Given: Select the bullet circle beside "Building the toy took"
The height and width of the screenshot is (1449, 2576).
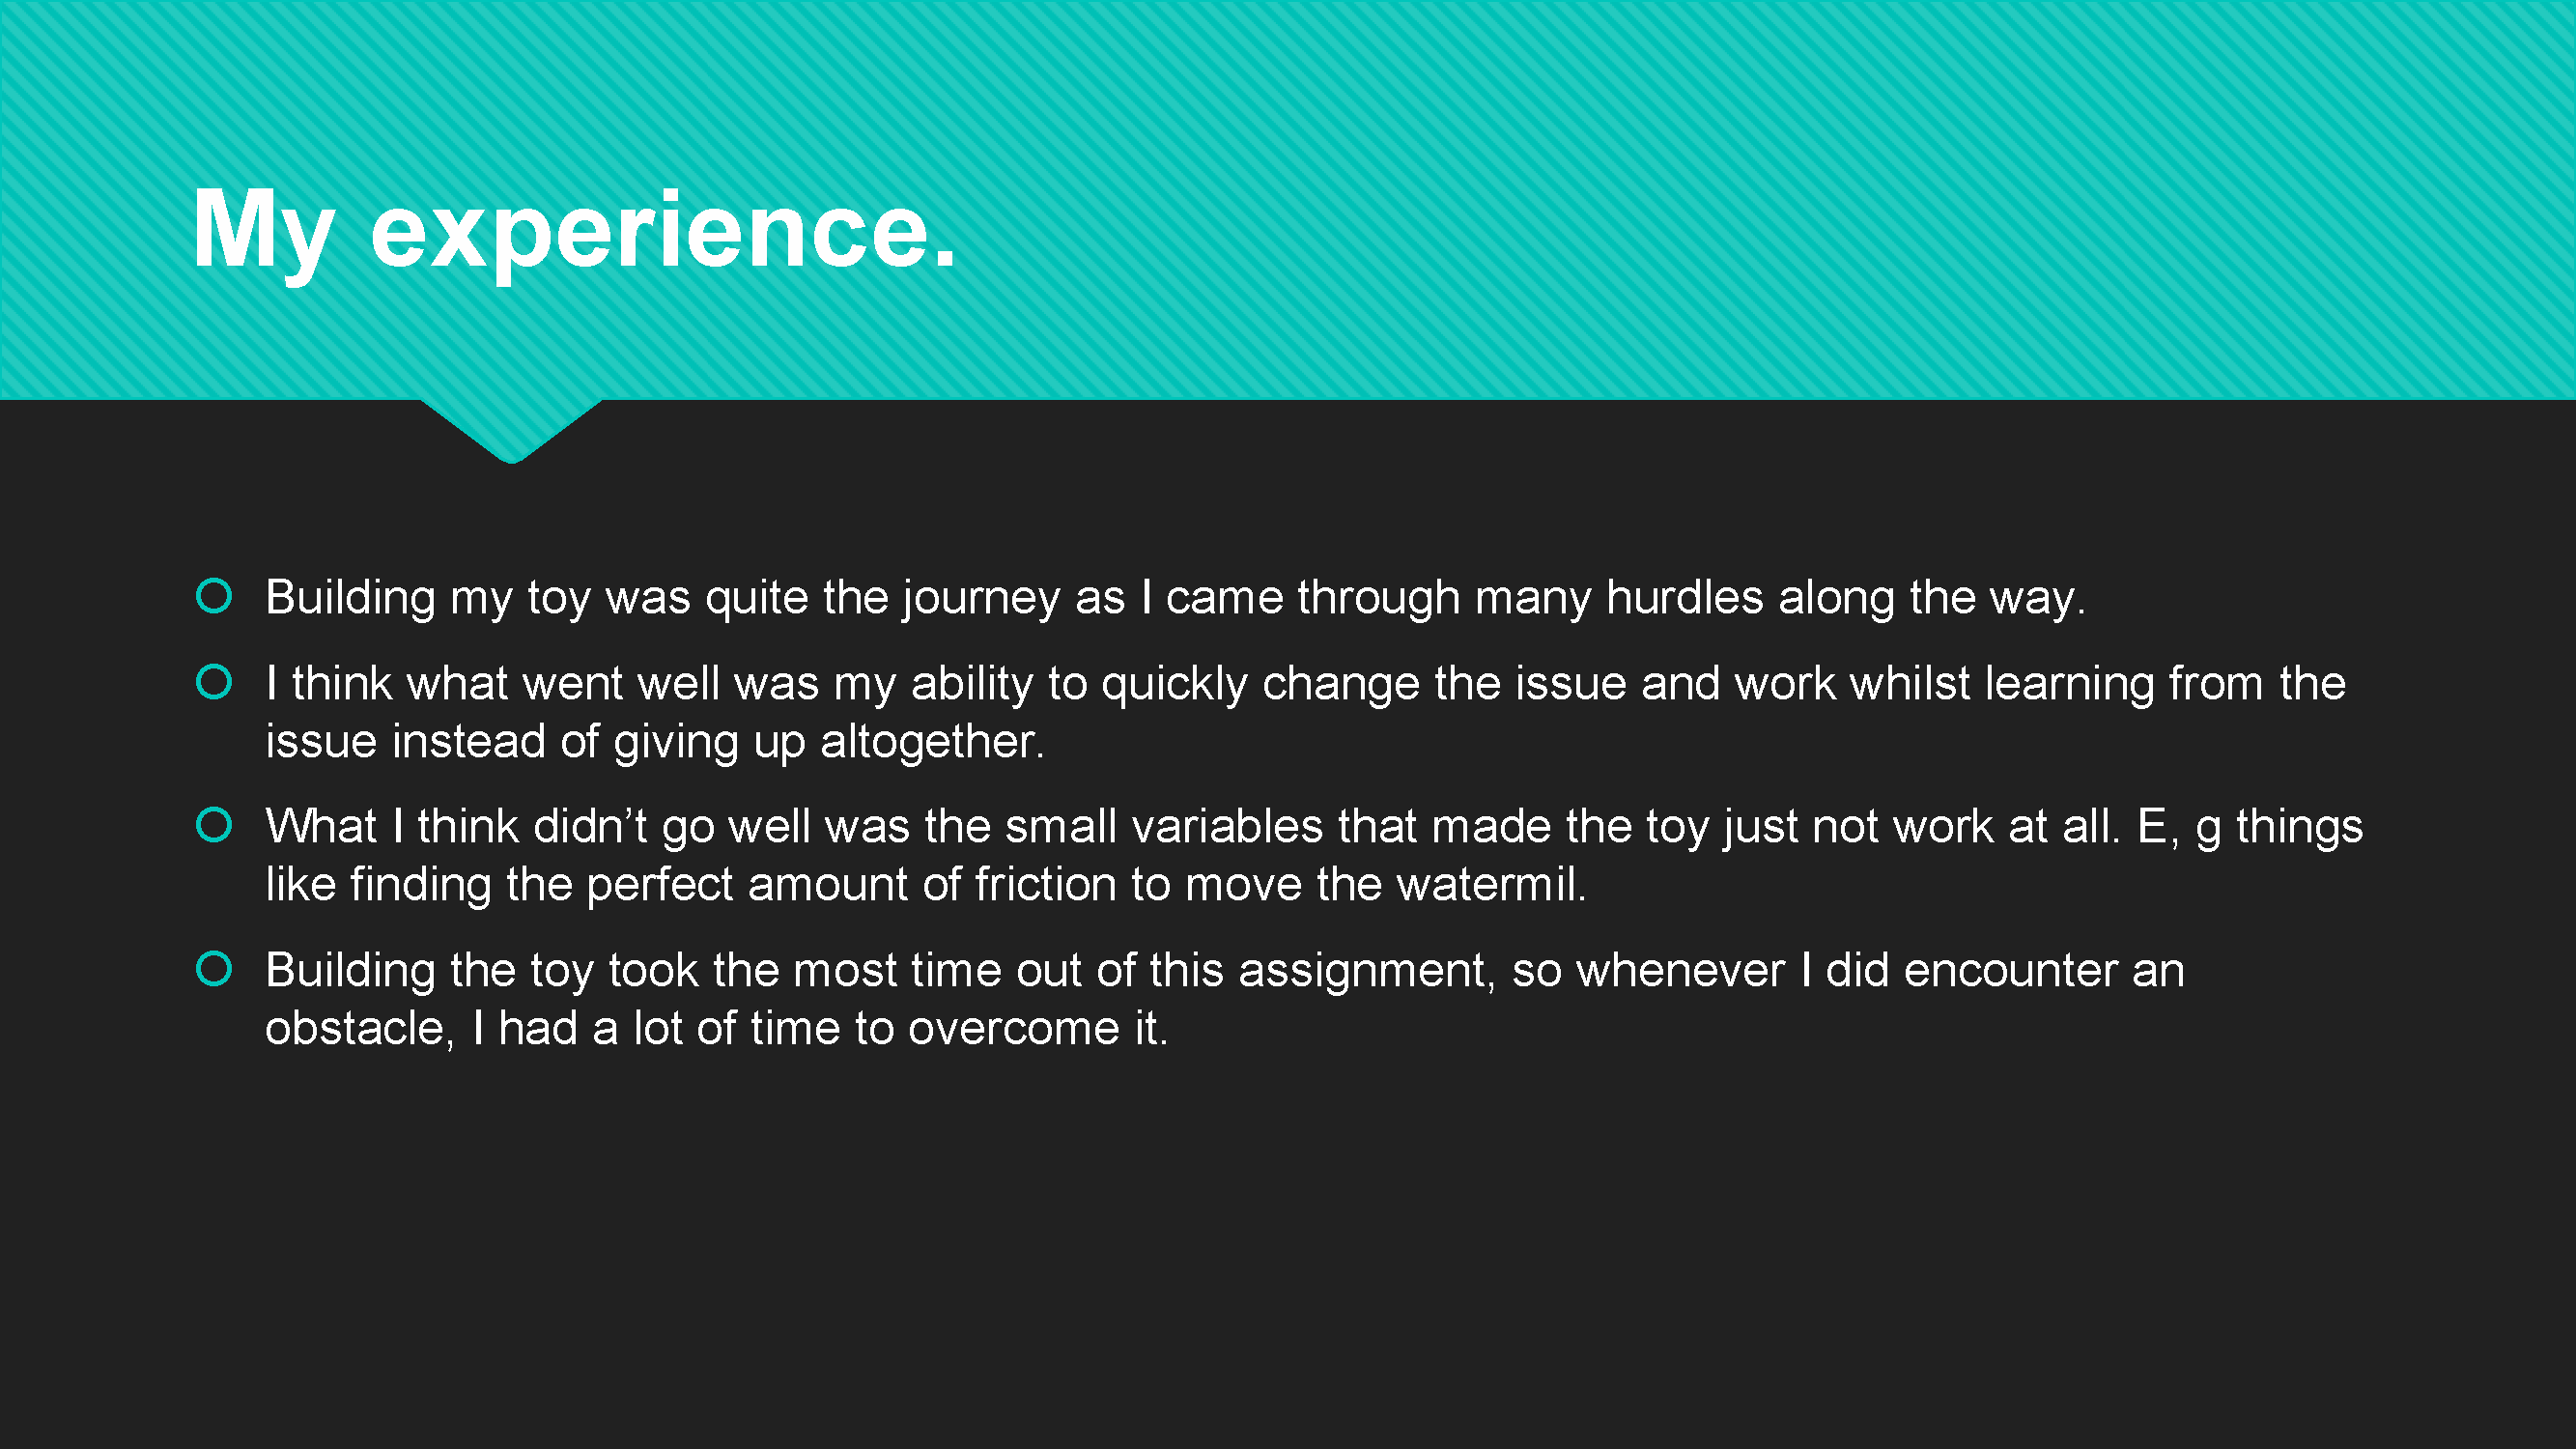Looking at the screenshot, I should click(x=214, y=968).
